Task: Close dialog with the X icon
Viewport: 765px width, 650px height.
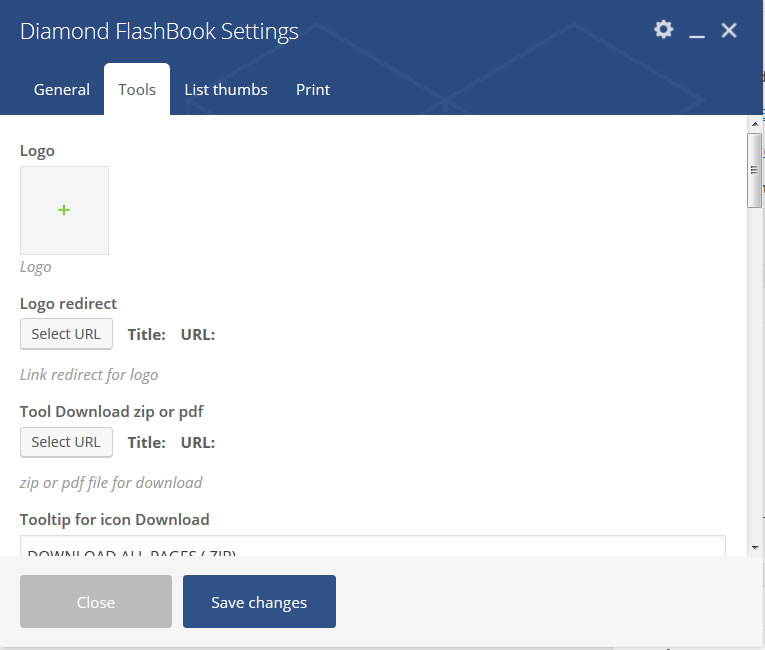Action: point(729,30)
